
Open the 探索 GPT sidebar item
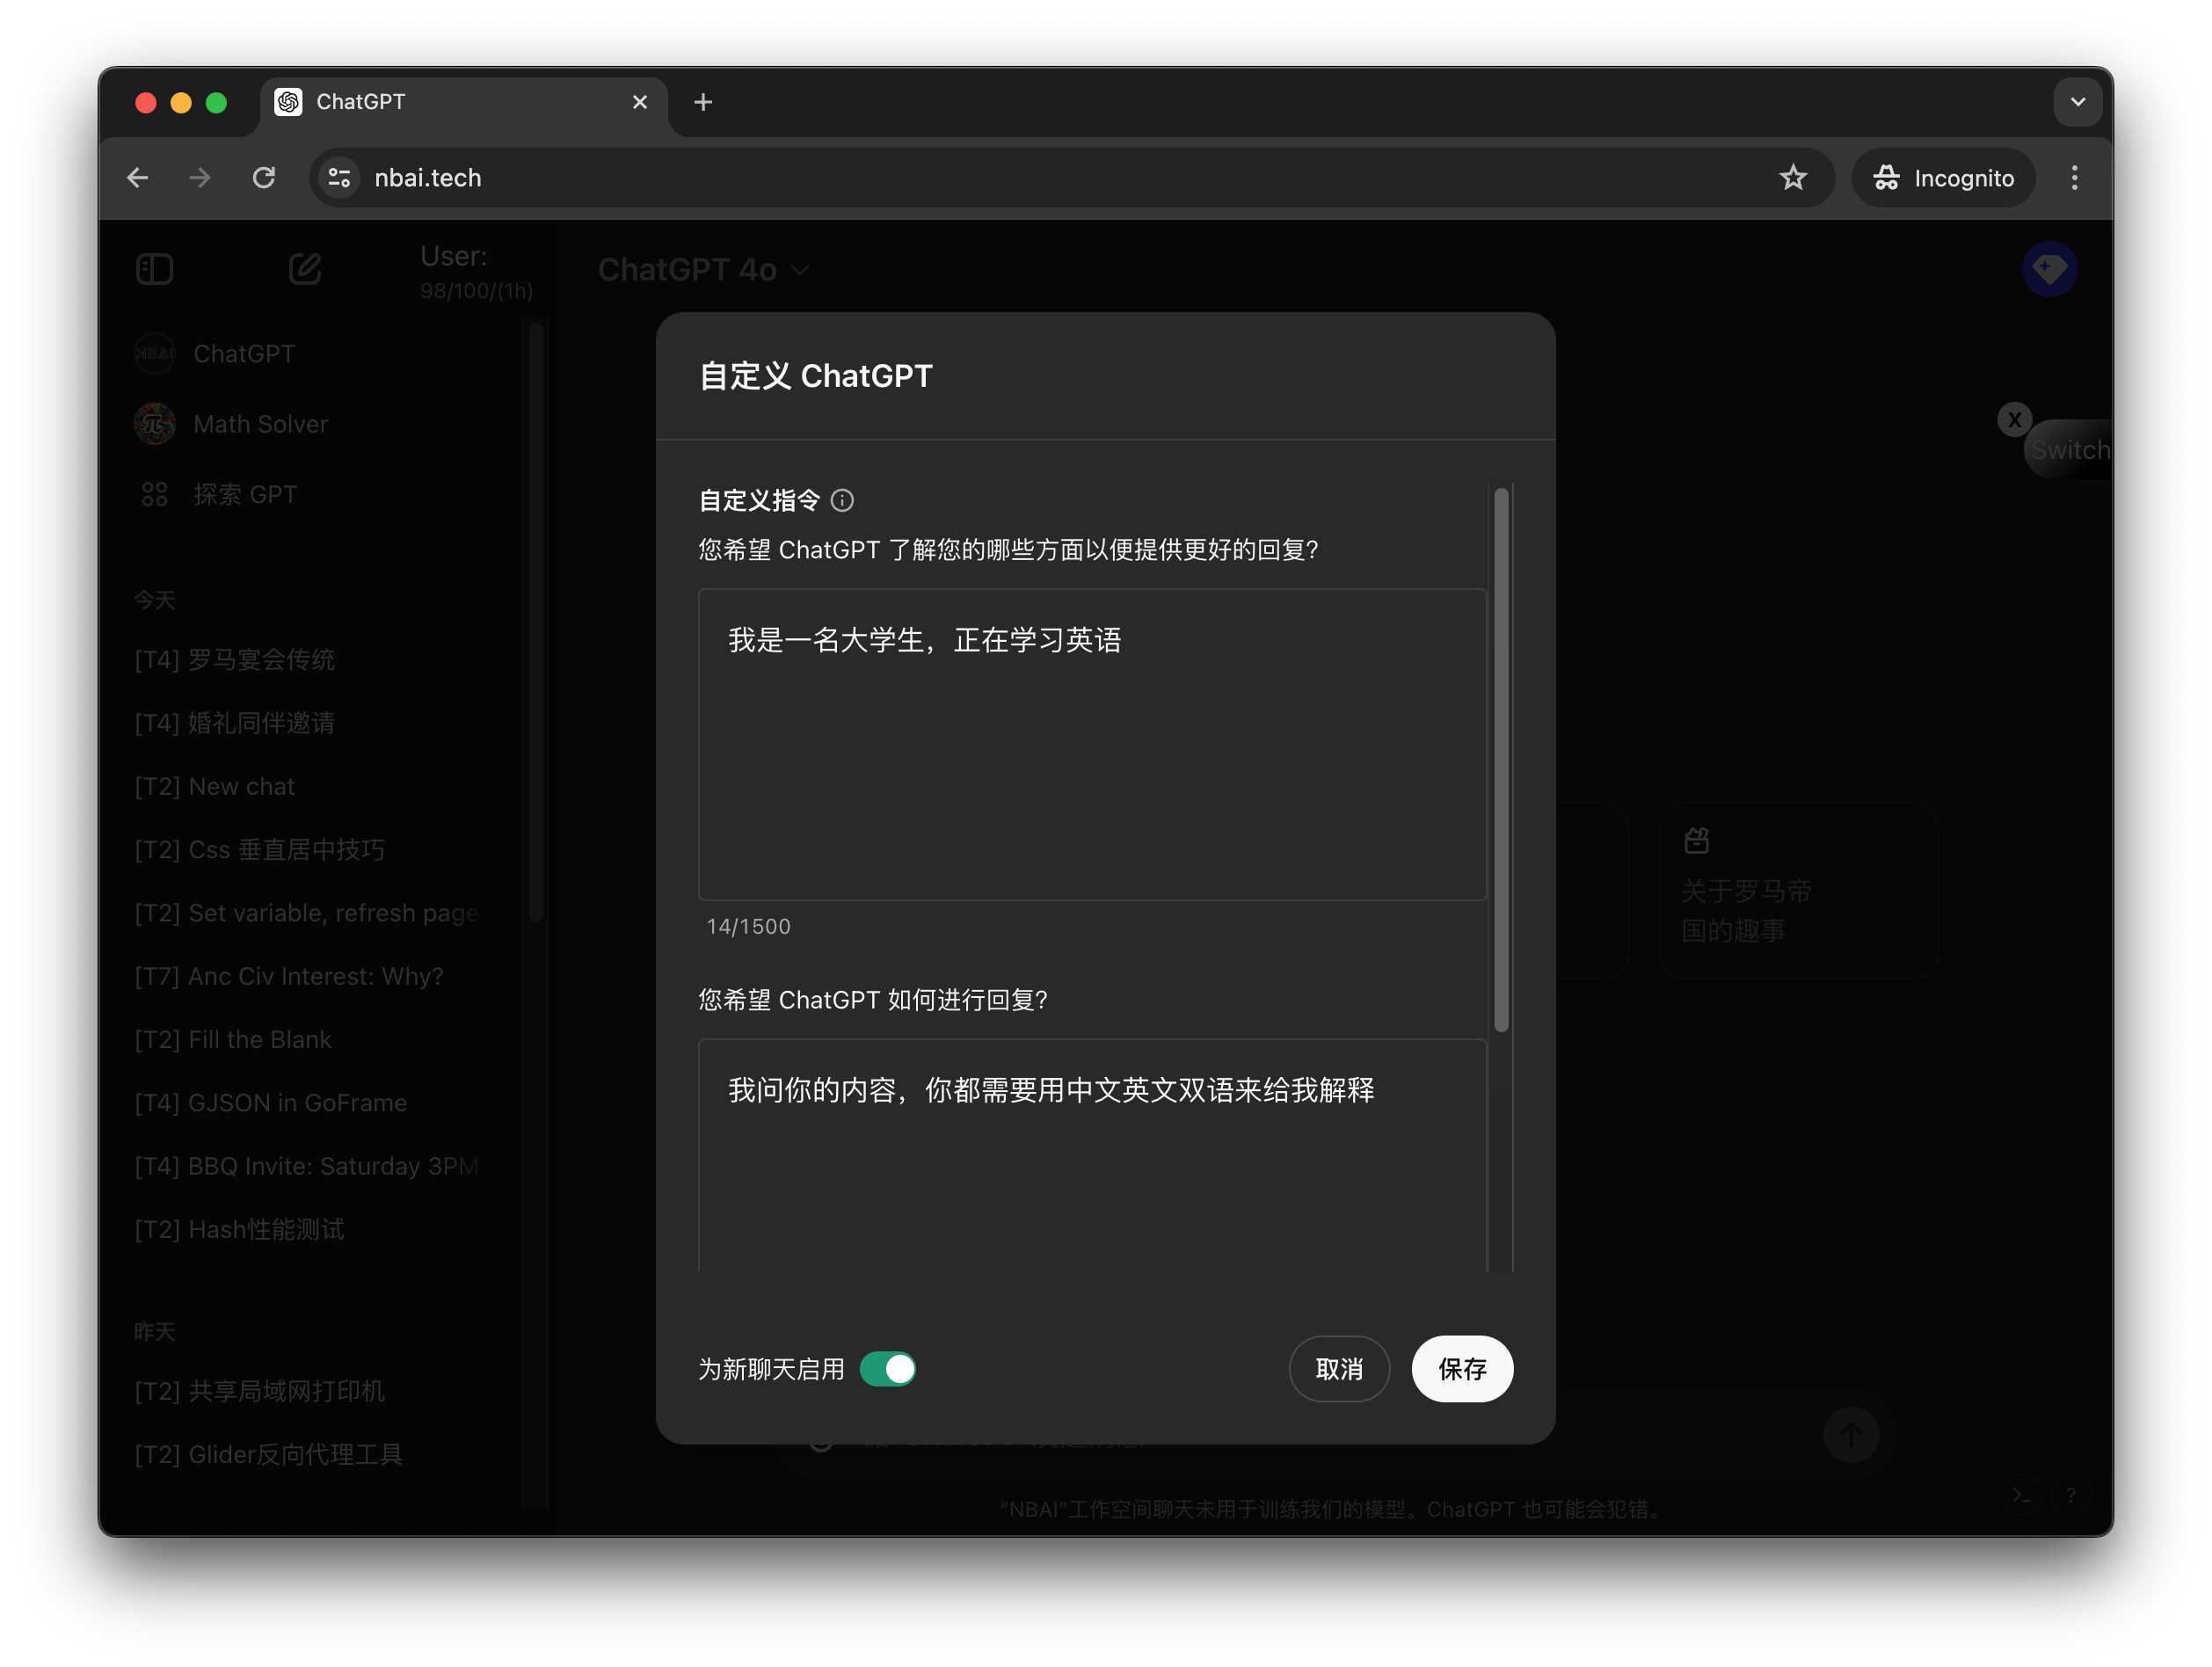[244, 494]
